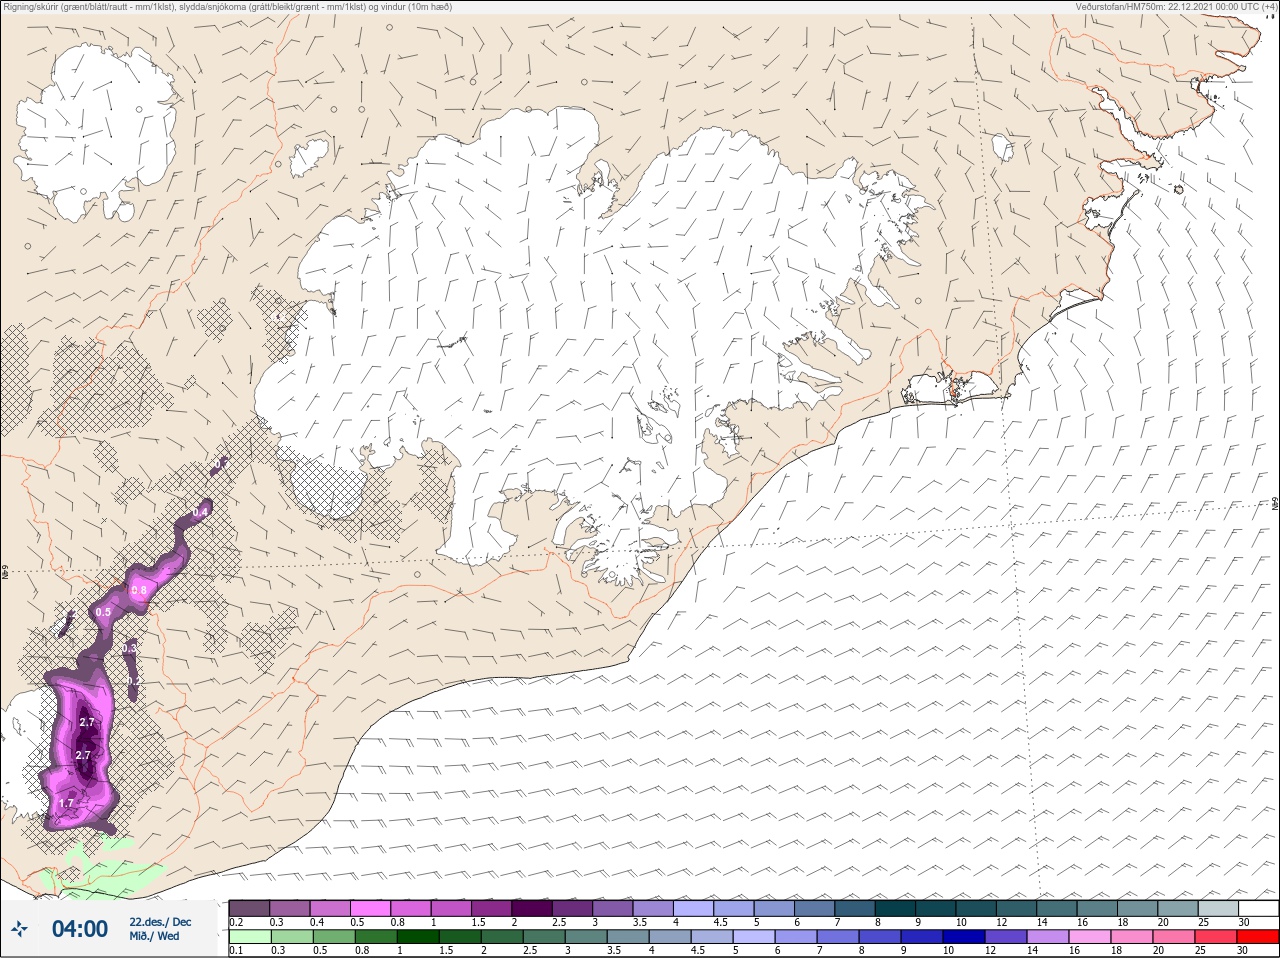Screen dimensions: 1280x958
Task: Pick the violet swatch between 12 and 14, lower scale
Action: click(x=1006, y=937)
